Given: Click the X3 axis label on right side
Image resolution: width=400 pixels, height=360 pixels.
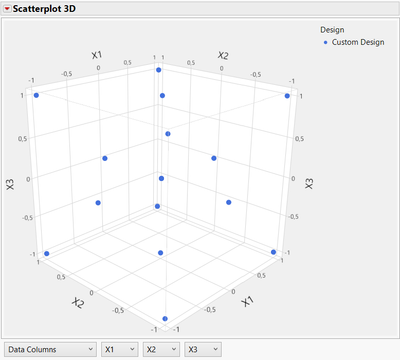Looking at the screenshot, I should click(310, 183).
